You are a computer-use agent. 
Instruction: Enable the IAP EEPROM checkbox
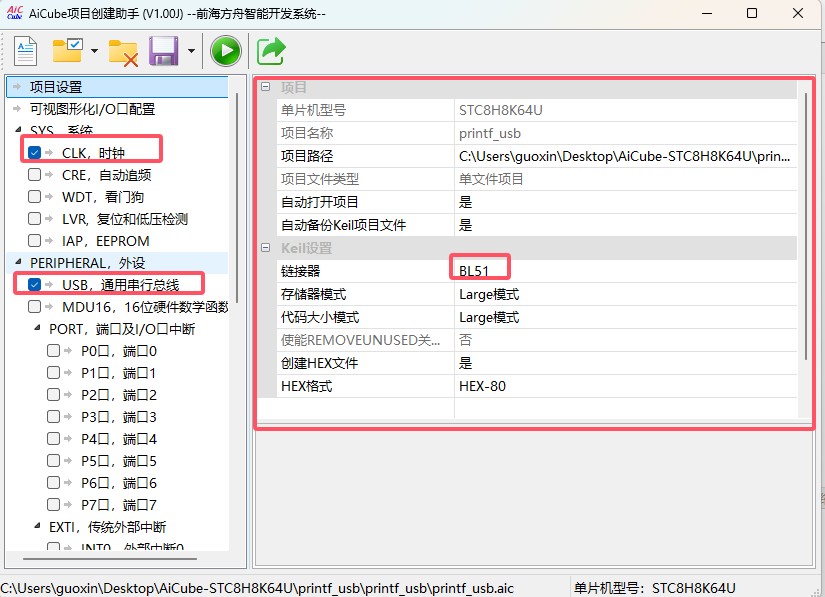(34, 241)
